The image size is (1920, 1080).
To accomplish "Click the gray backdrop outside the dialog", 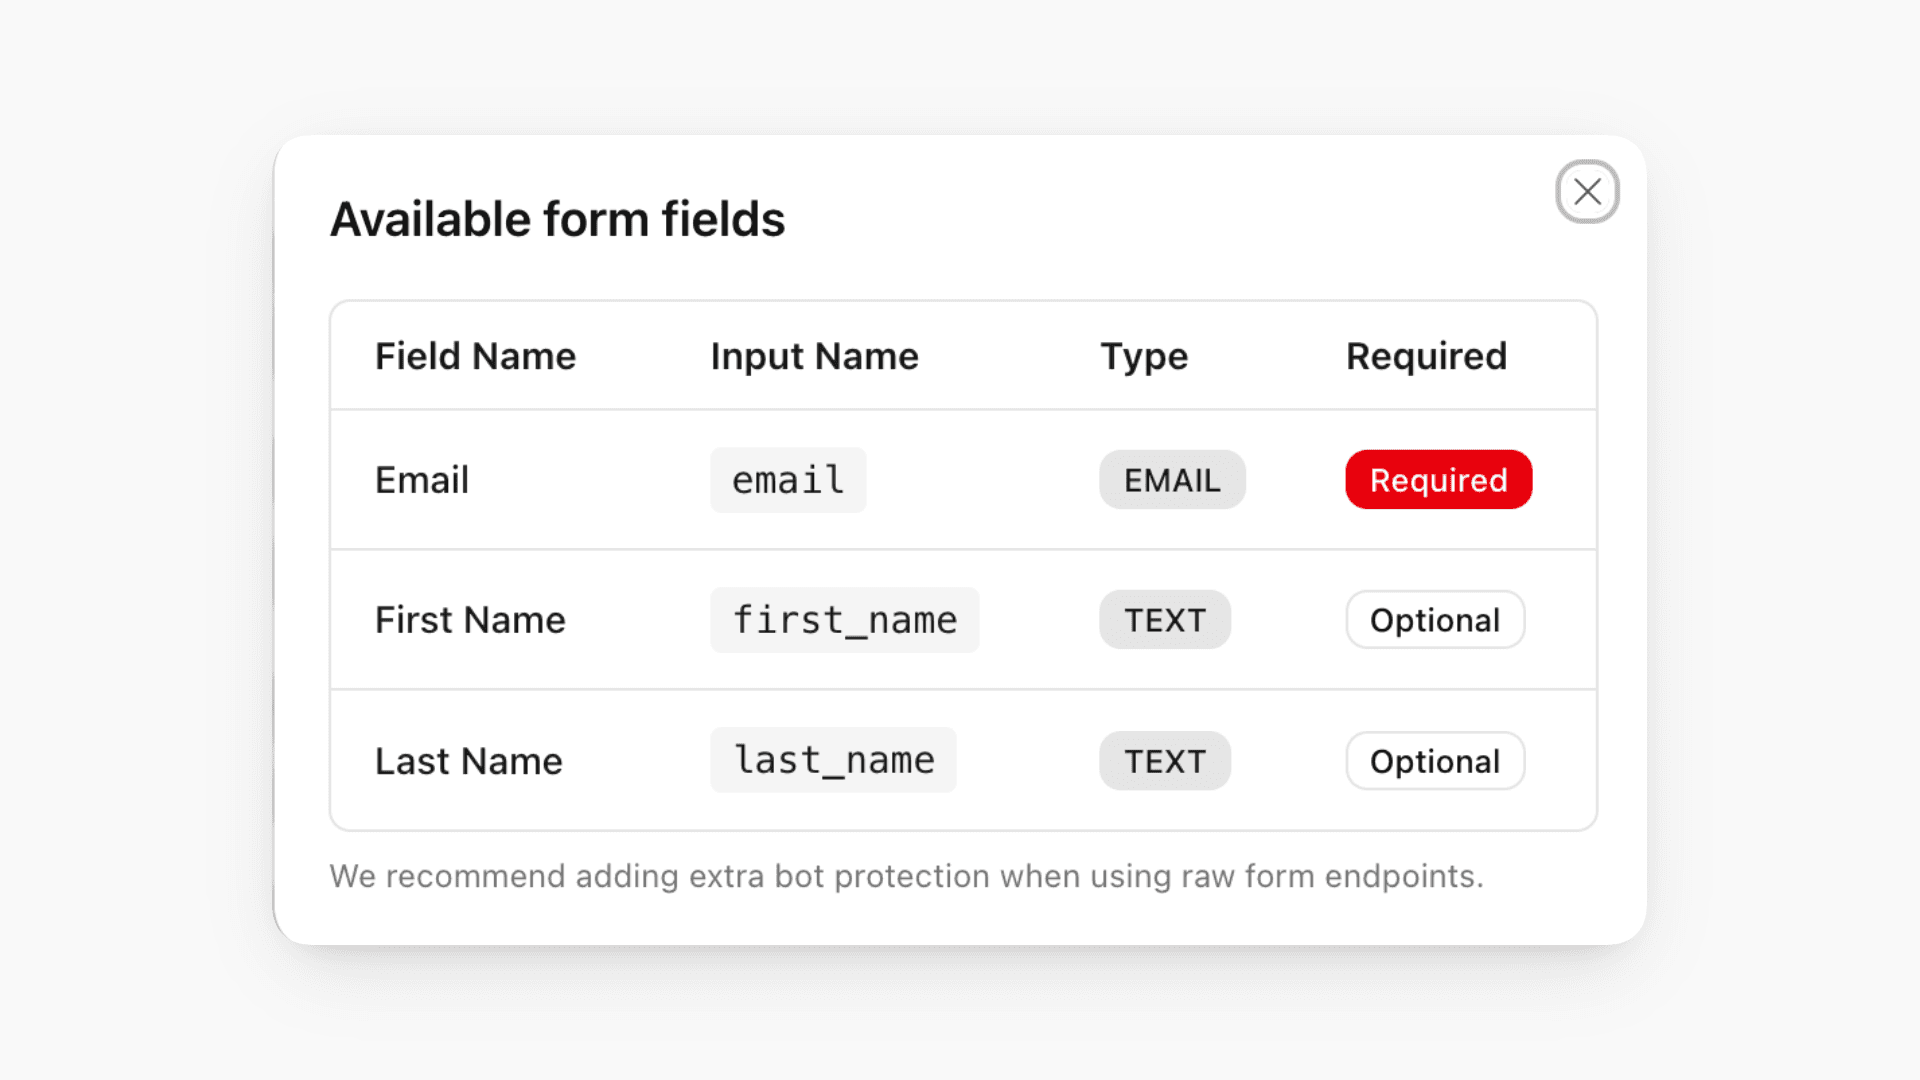I will coord(130,540).
